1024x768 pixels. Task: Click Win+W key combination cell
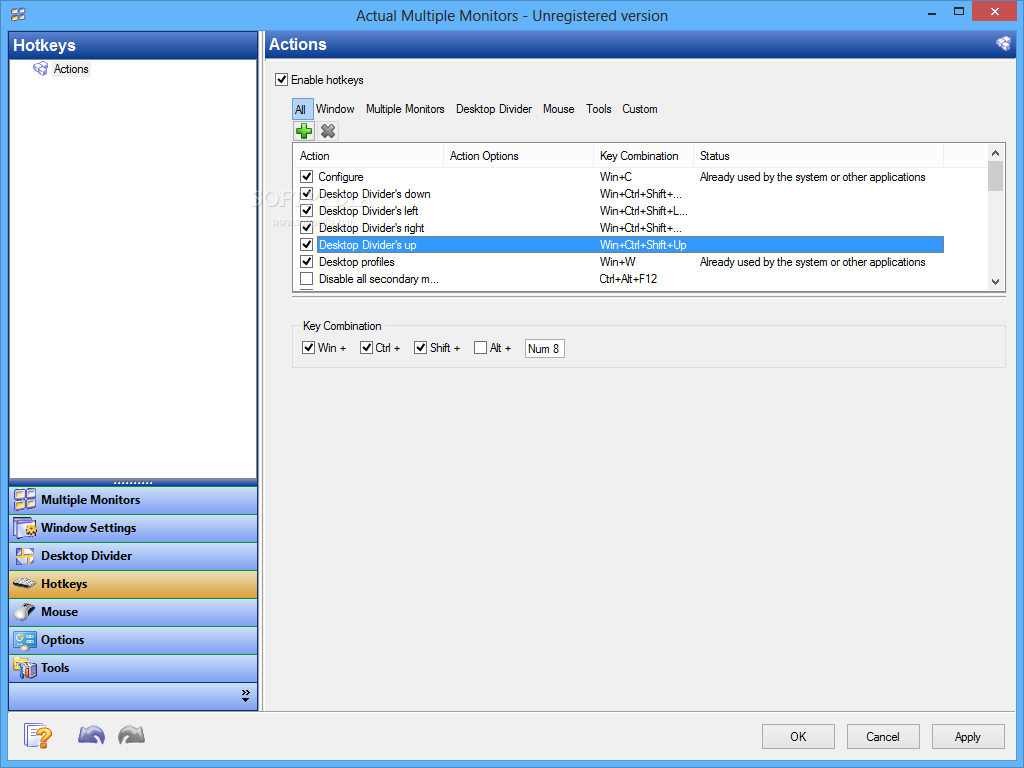(x=617, y=262)
